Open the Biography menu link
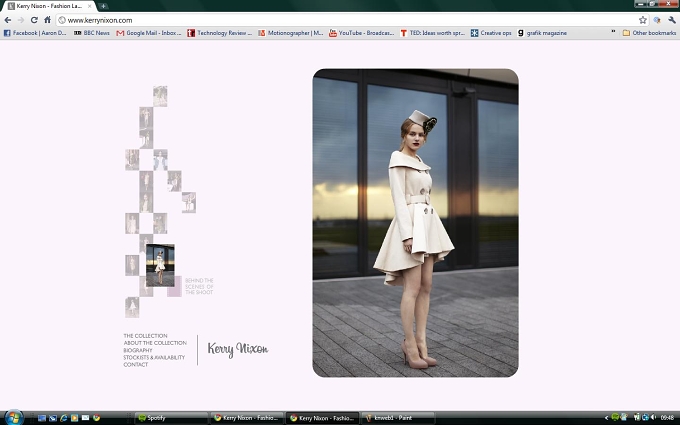The height and width of the screenshot is (425, 680). click(138, 350)
